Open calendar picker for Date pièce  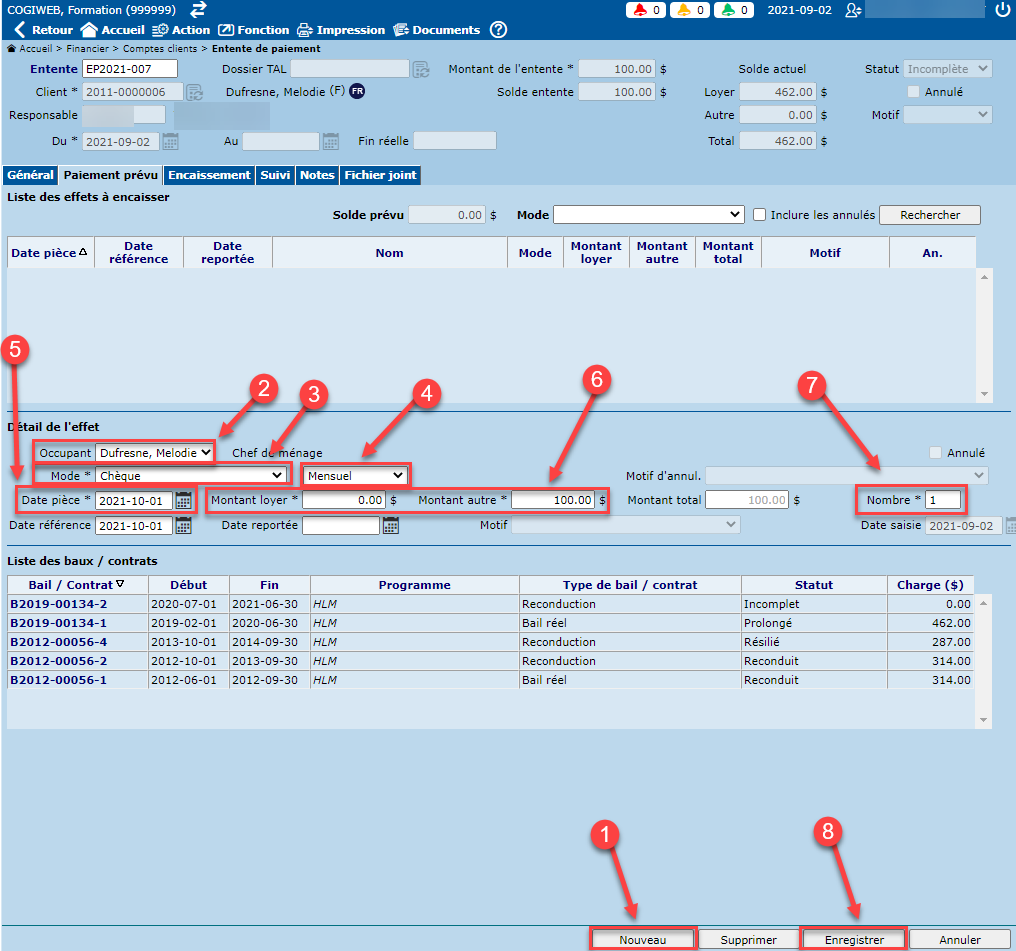tap(184, 500)
